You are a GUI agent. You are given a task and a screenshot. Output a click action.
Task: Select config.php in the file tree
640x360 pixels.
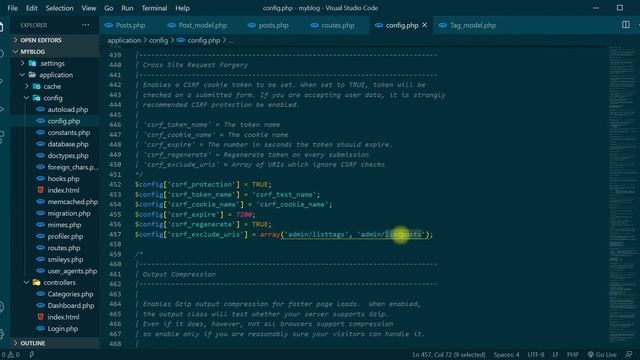click(x=64, y=121)
